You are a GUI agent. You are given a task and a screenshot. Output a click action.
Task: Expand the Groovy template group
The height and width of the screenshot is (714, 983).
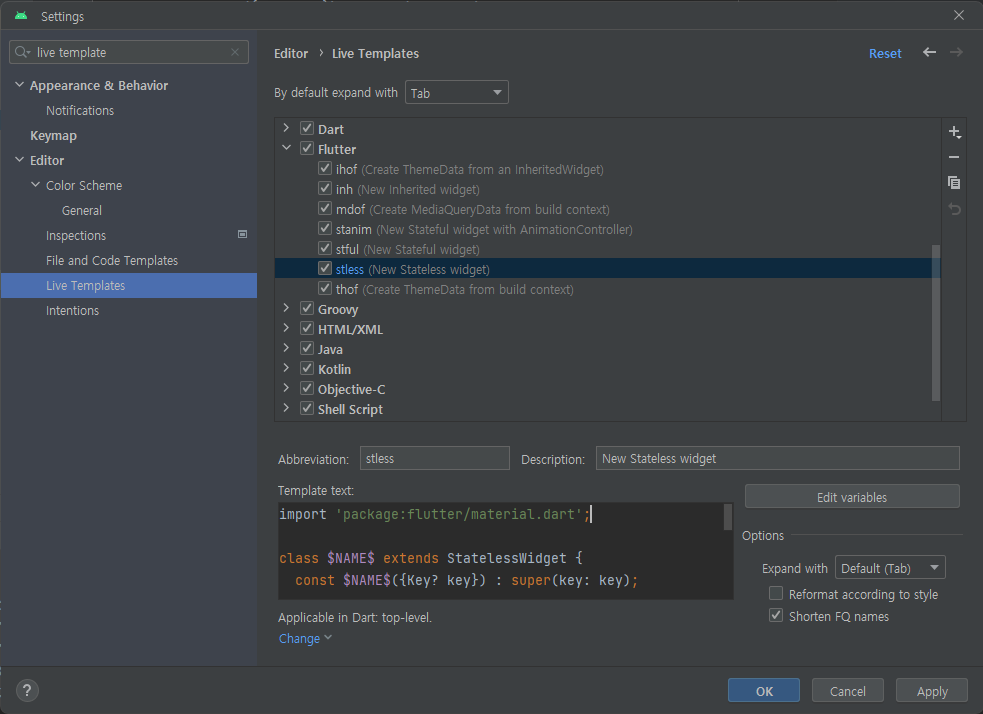286,308
